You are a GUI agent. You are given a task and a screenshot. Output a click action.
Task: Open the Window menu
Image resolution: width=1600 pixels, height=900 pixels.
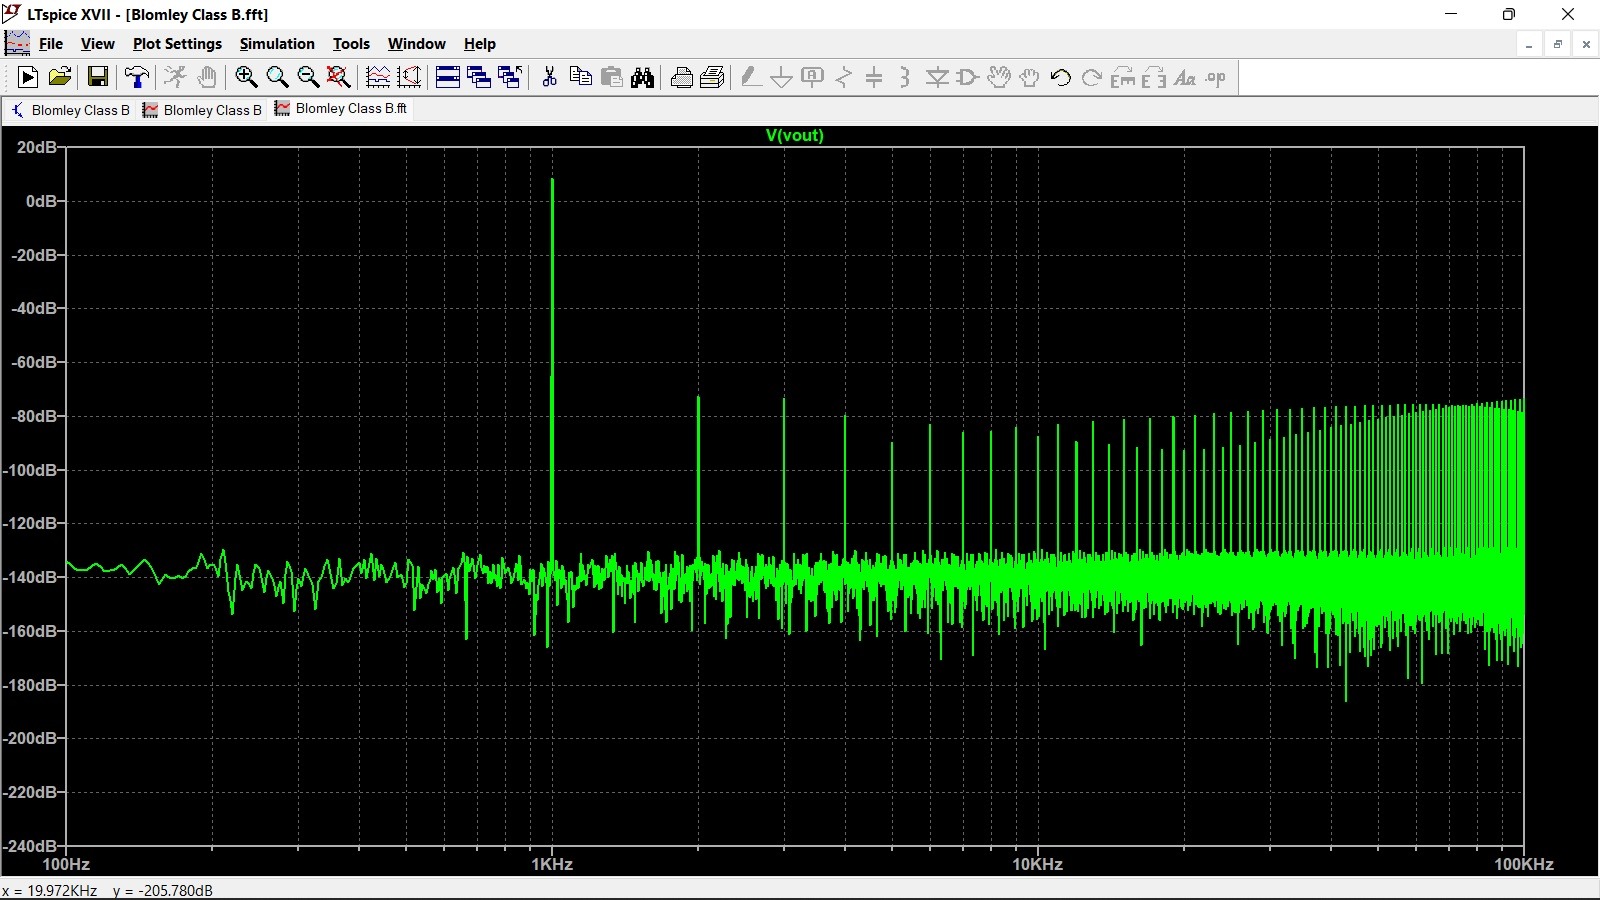pyautogui.click(x=416, y=44)
